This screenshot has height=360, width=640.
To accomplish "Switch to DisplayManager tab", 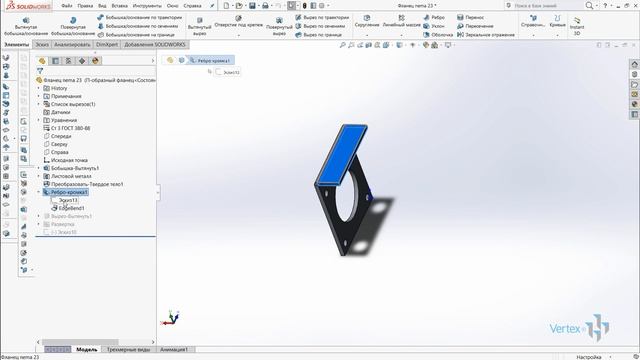I will (x=96, y=61).
